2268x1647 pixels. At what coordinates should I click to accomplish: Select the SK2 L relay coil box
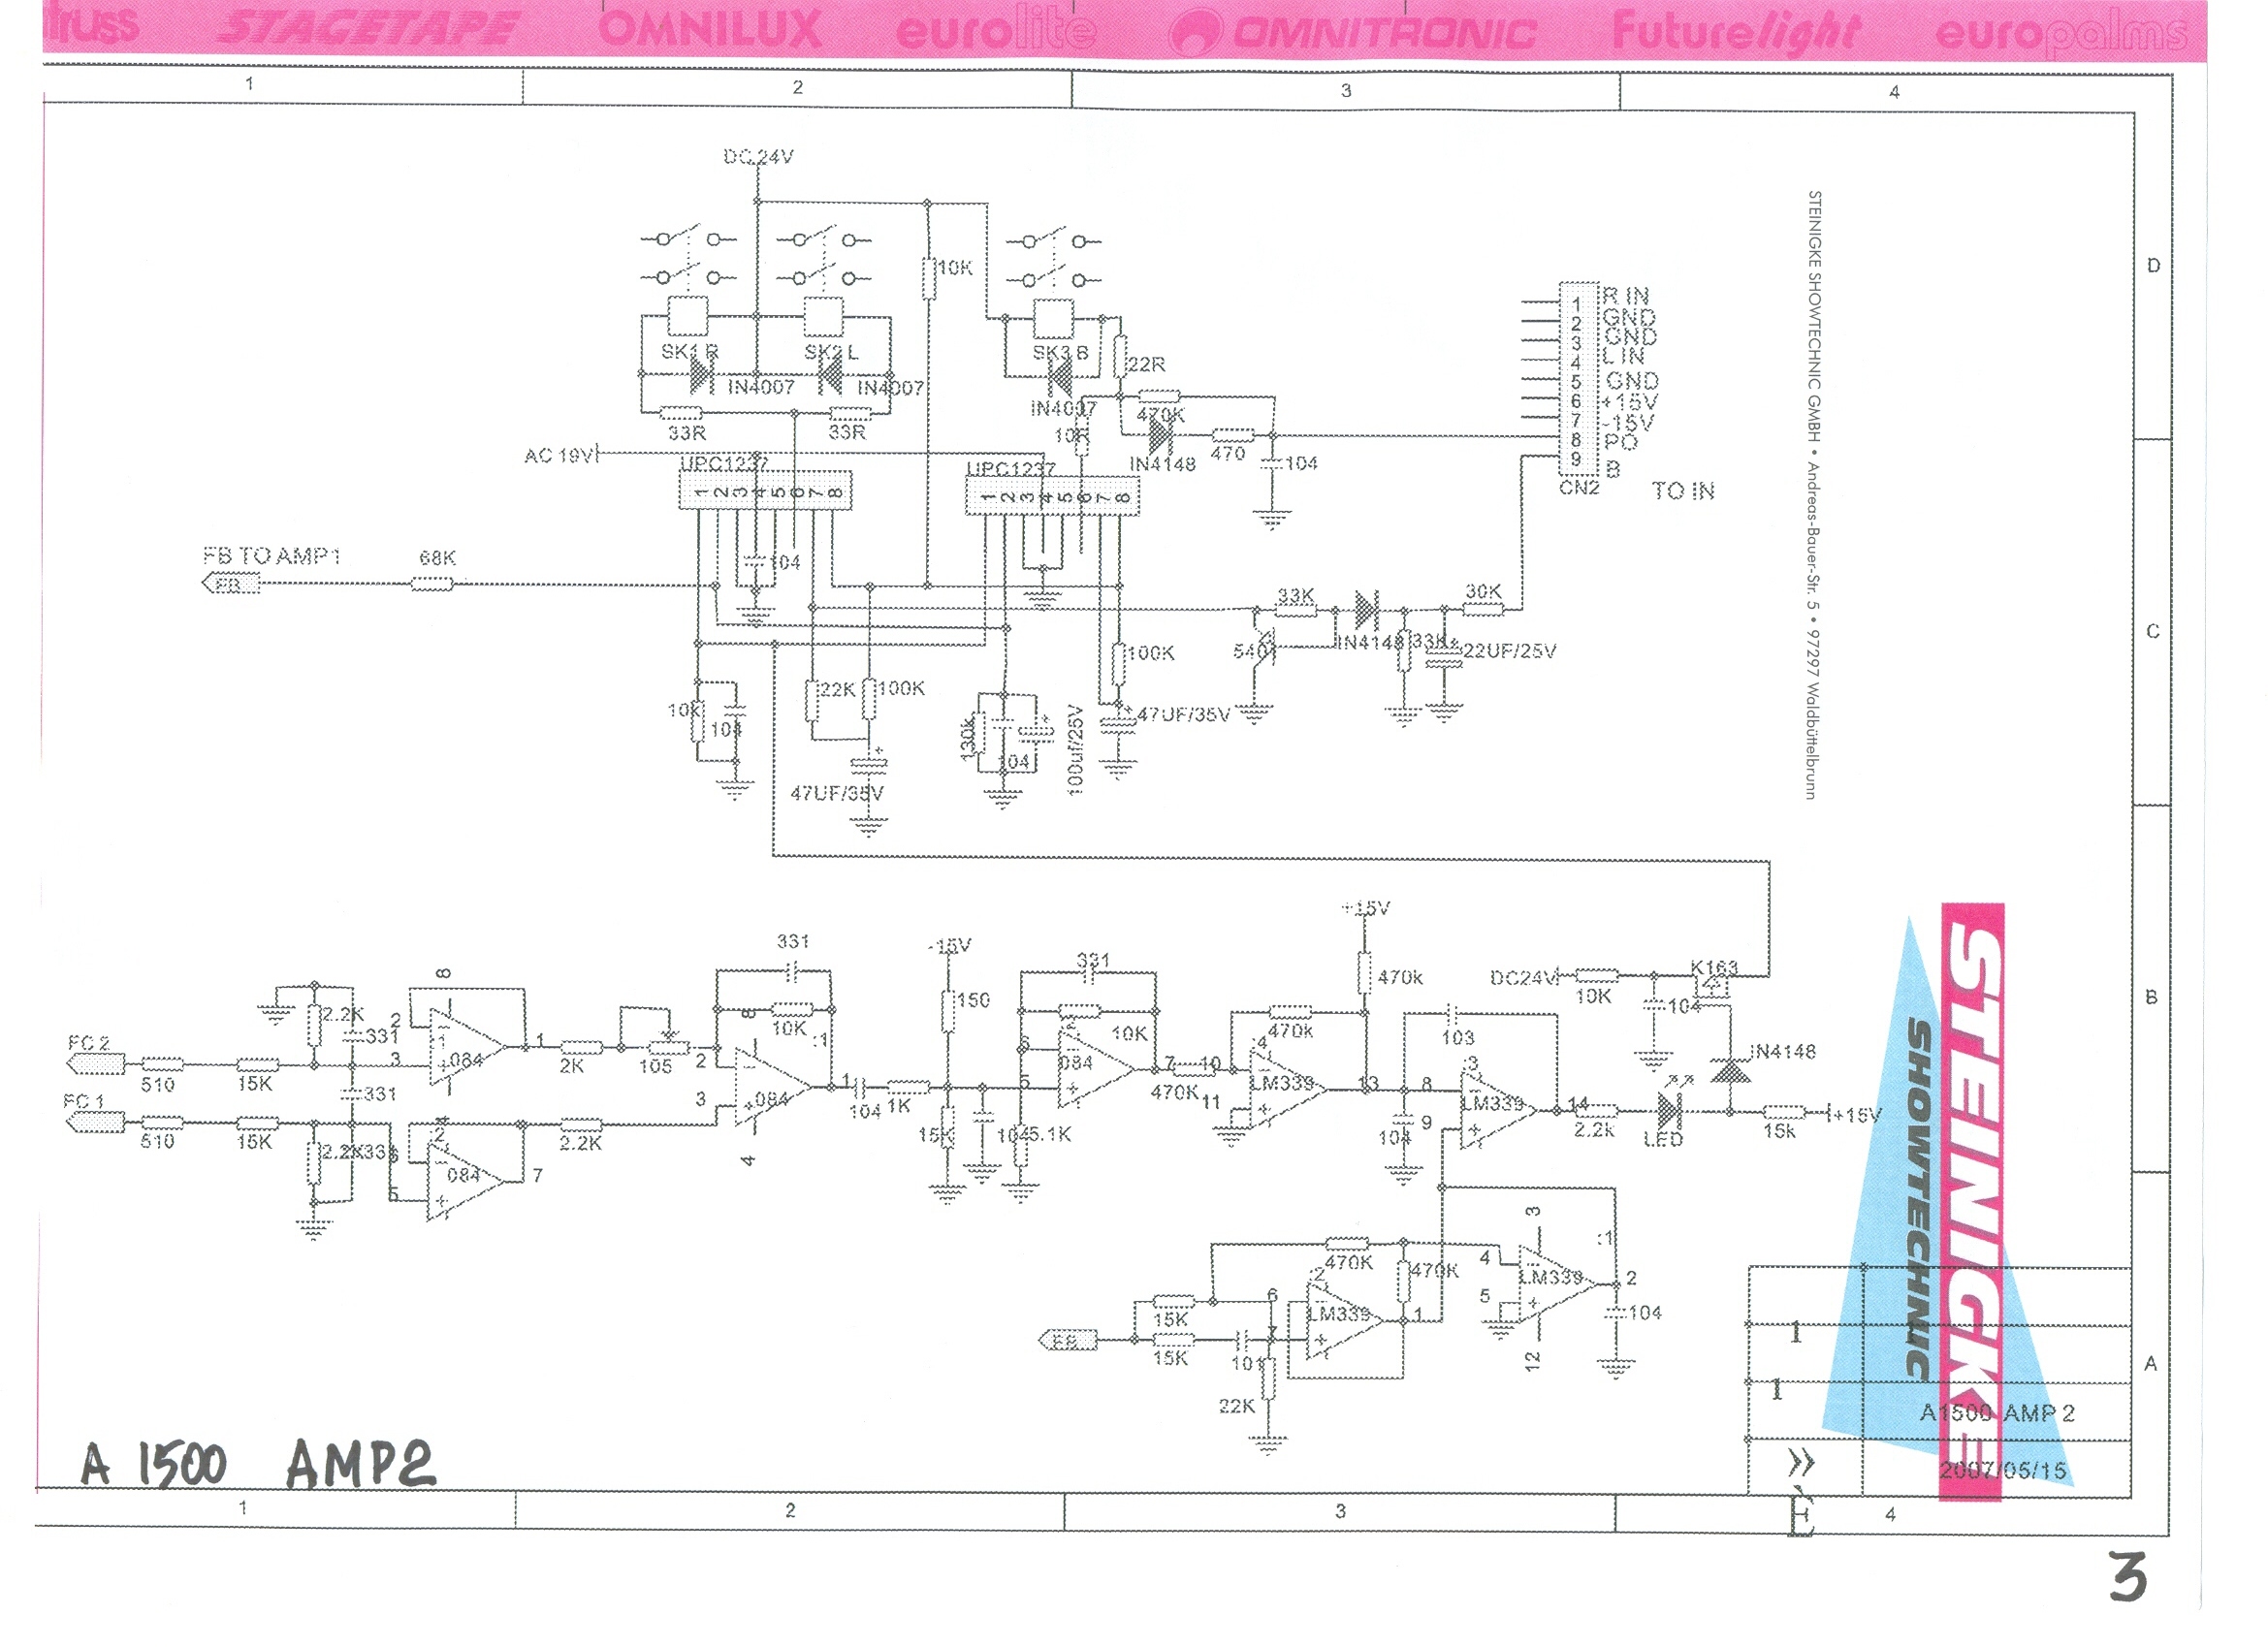[823, 316]
